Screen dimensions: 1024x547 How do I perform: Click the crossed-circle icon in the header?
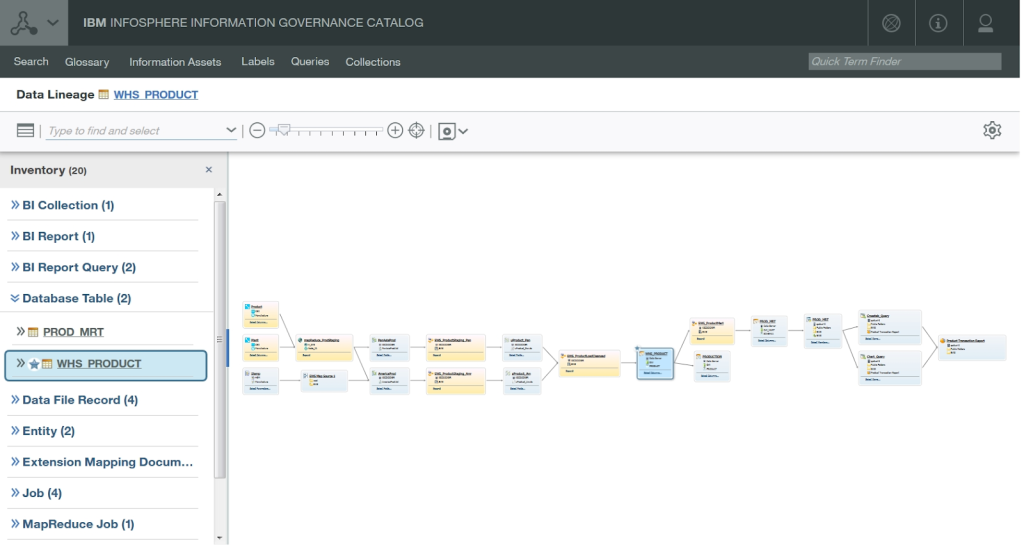(891, 23)
